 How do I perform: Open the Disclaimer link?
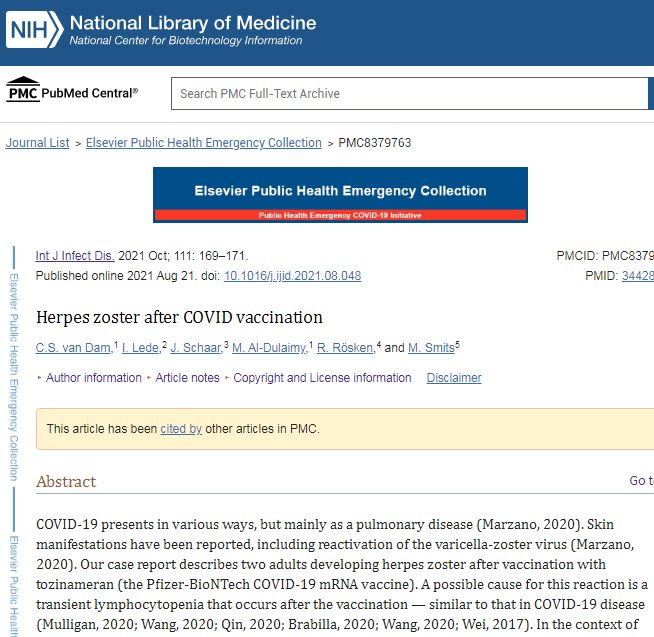coord(454,378)
